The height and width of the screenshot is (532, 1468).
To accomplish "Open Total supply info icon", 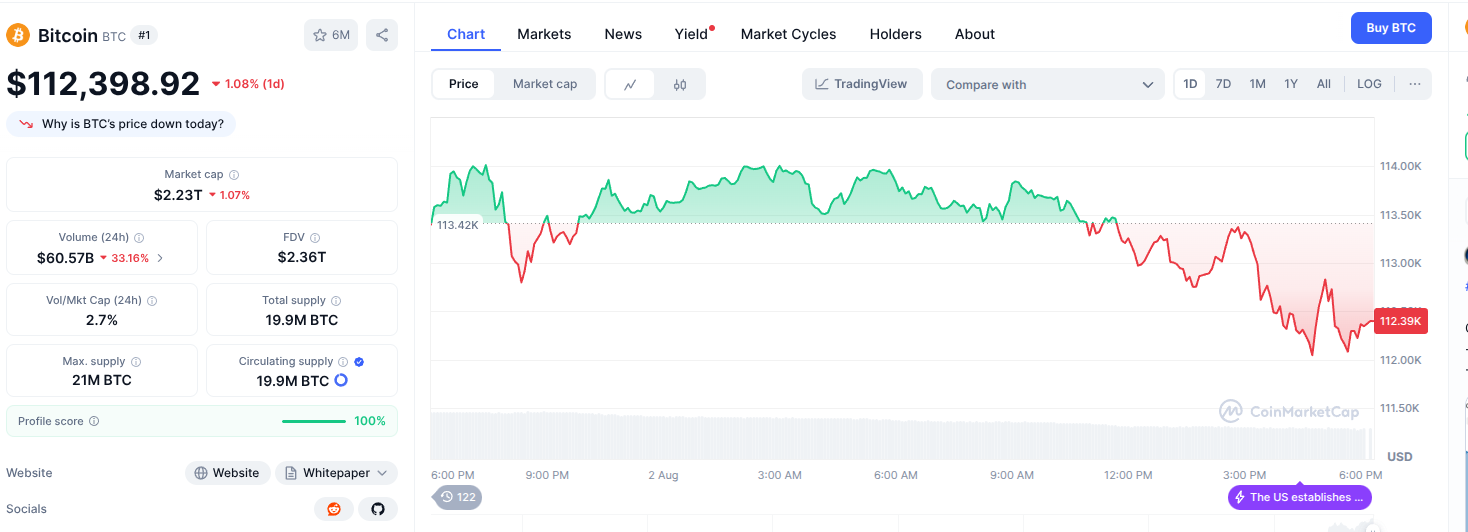I will tap(336, 300).
